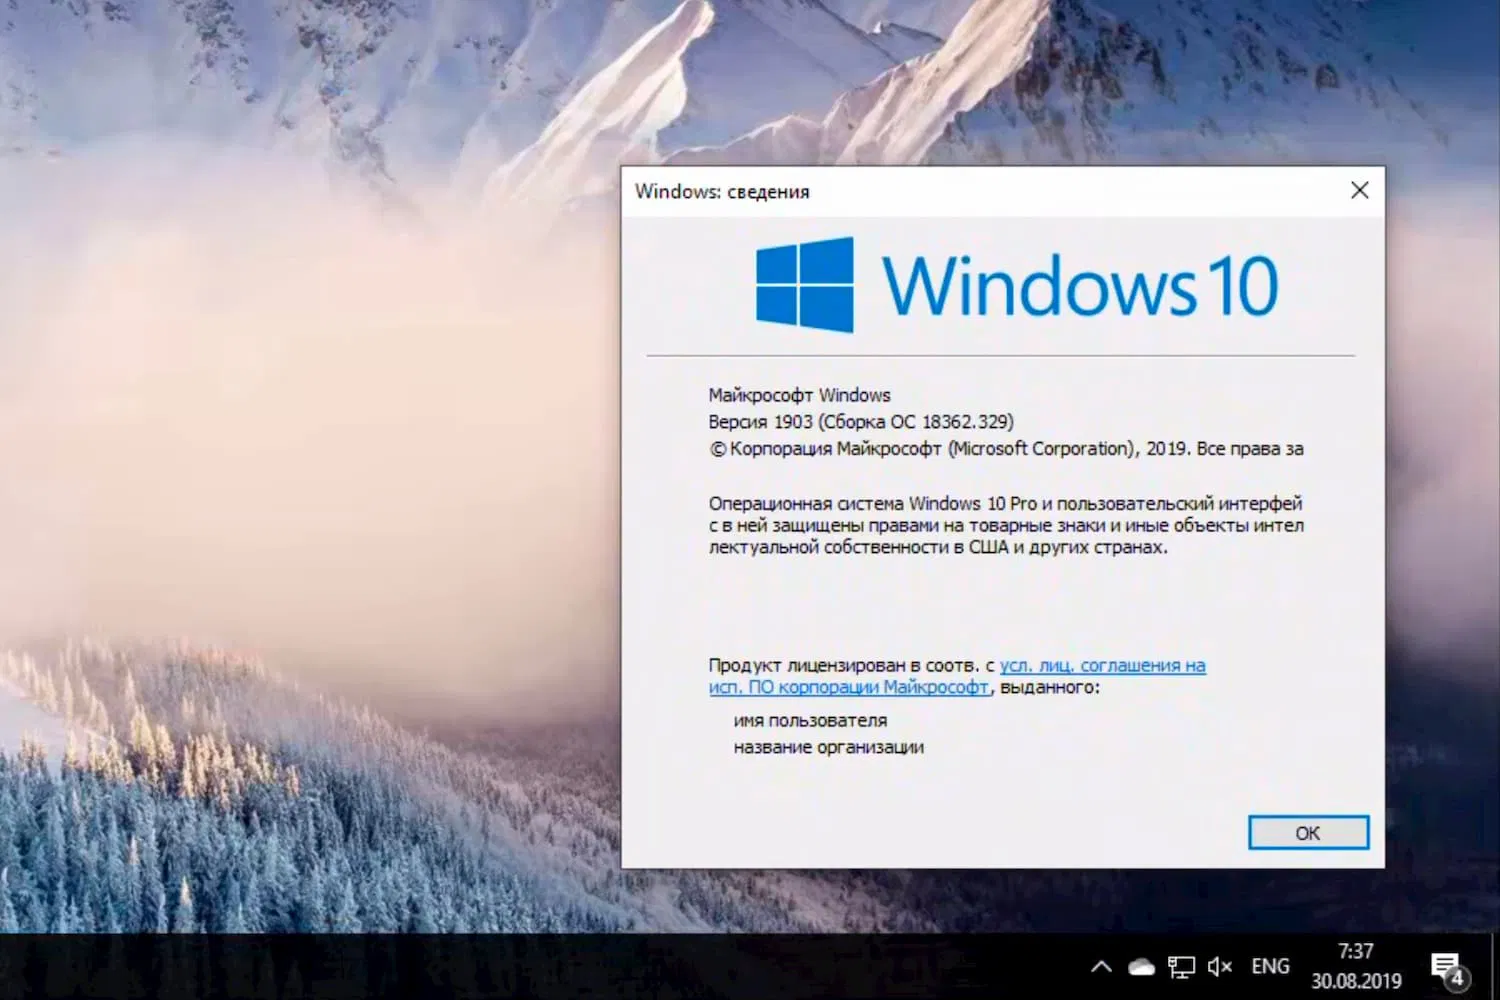The height and width of the screenshot is (1000, 1500).
Task: Click the version line 'Версия 1903'
Action: pos(860,421)
